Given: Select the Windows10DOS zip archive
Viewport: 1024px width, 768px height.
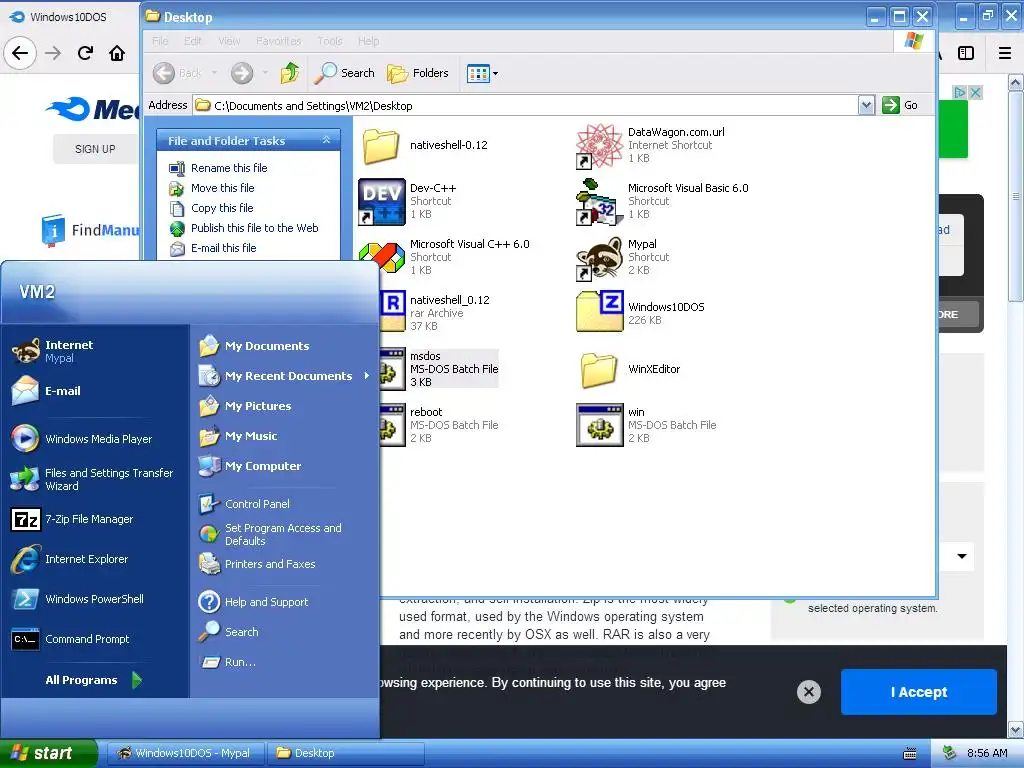Looking at the screenshot, I should (x=641, y=313).
